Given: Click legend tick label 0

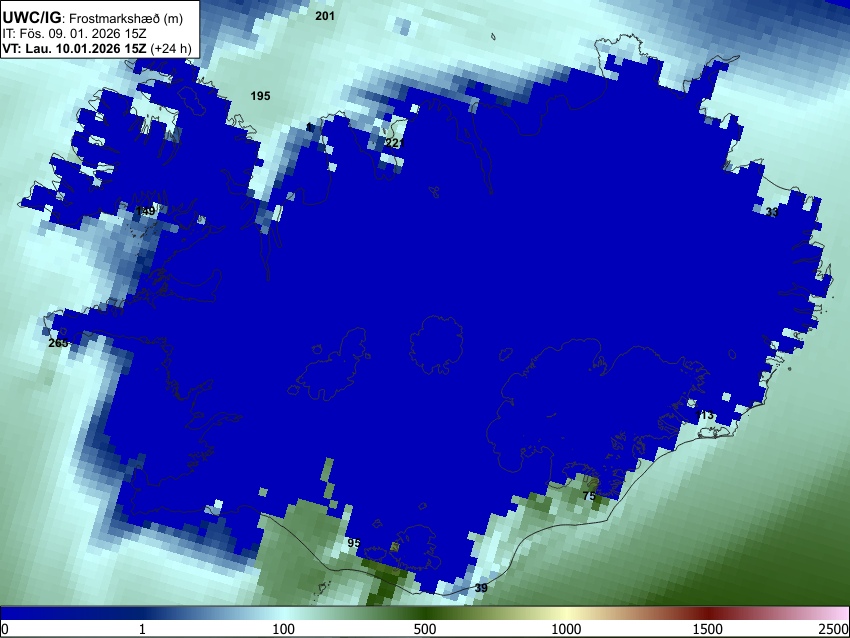Looking at the screenshot, I should pyautogui.click(x=5, y=629).
